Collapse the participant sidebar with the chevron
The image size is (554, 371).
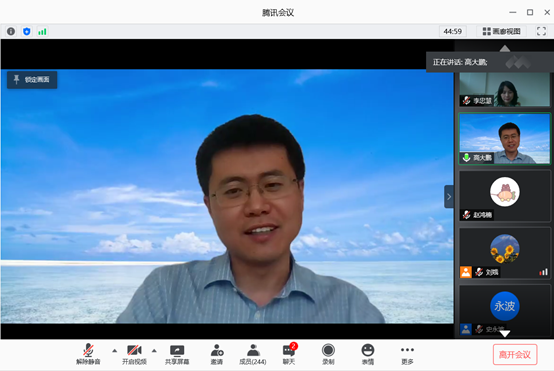click(449, 196)
